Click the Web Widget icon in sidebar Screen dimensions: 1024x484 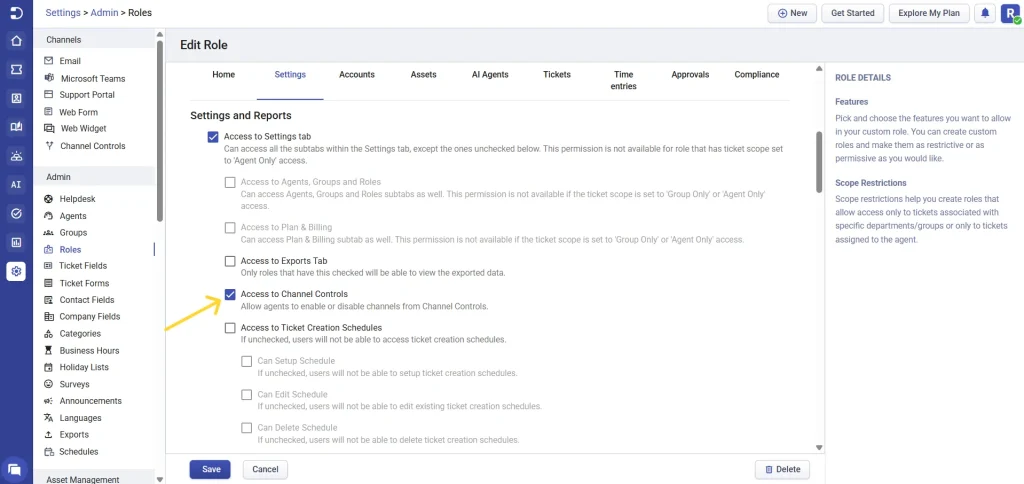[x=48, y=129]
